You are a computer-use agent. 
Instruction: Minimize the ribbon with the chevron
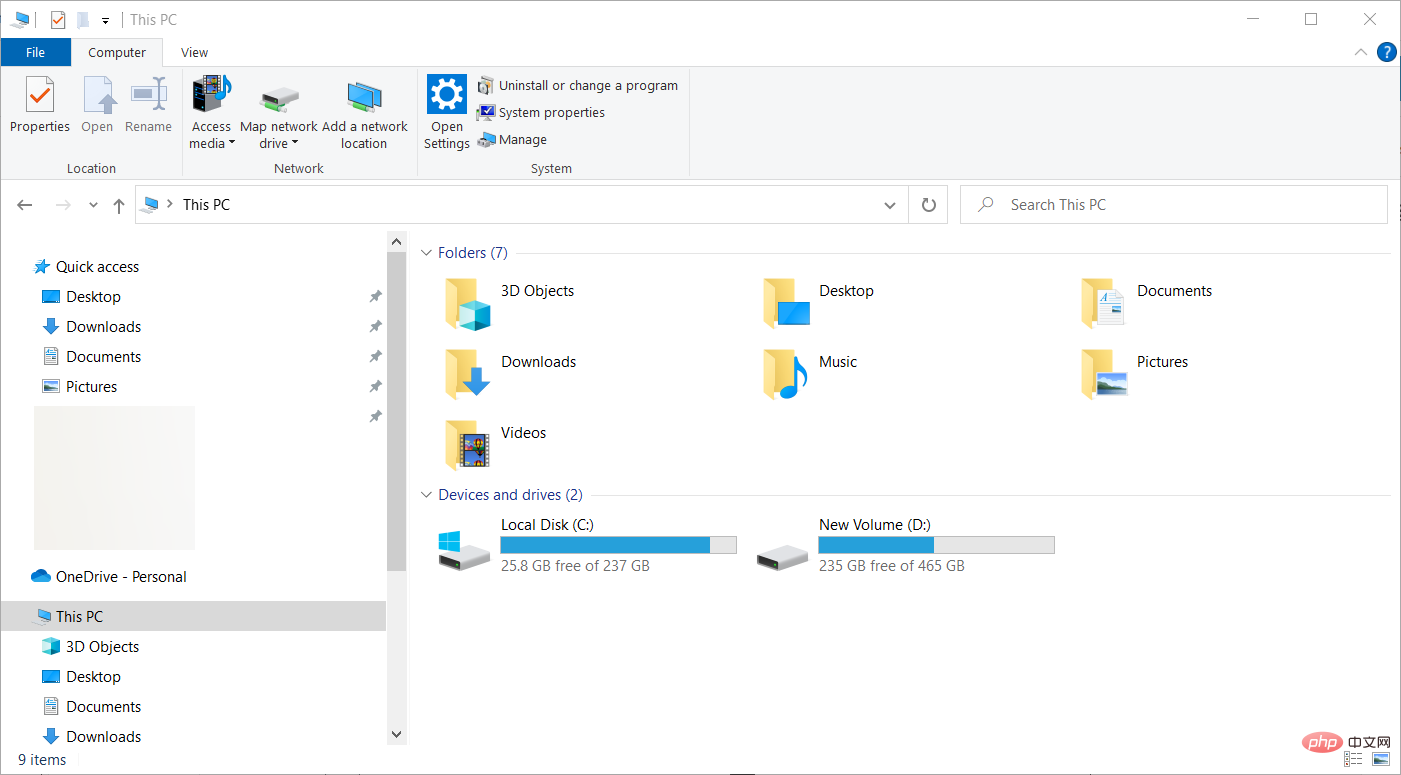pos(1360,53)
